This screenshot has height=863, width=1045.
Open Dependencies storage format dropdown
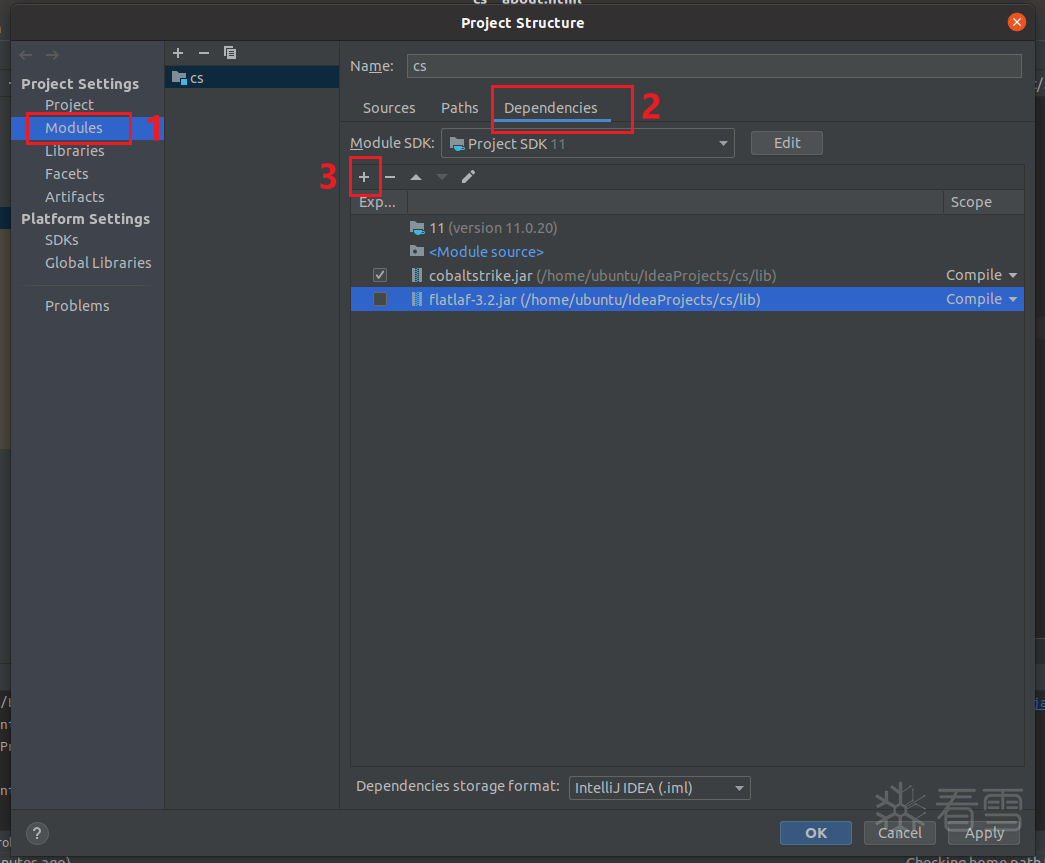pos(660,788)
